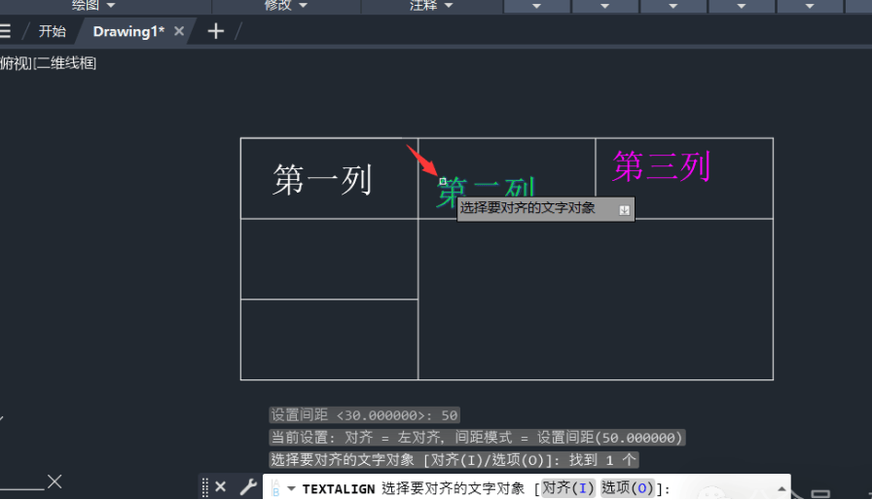Open command line customize wrench
Image resolution: width=872 pixels, height=500 pixels.
pyautogui.click(x=248, y=487)
